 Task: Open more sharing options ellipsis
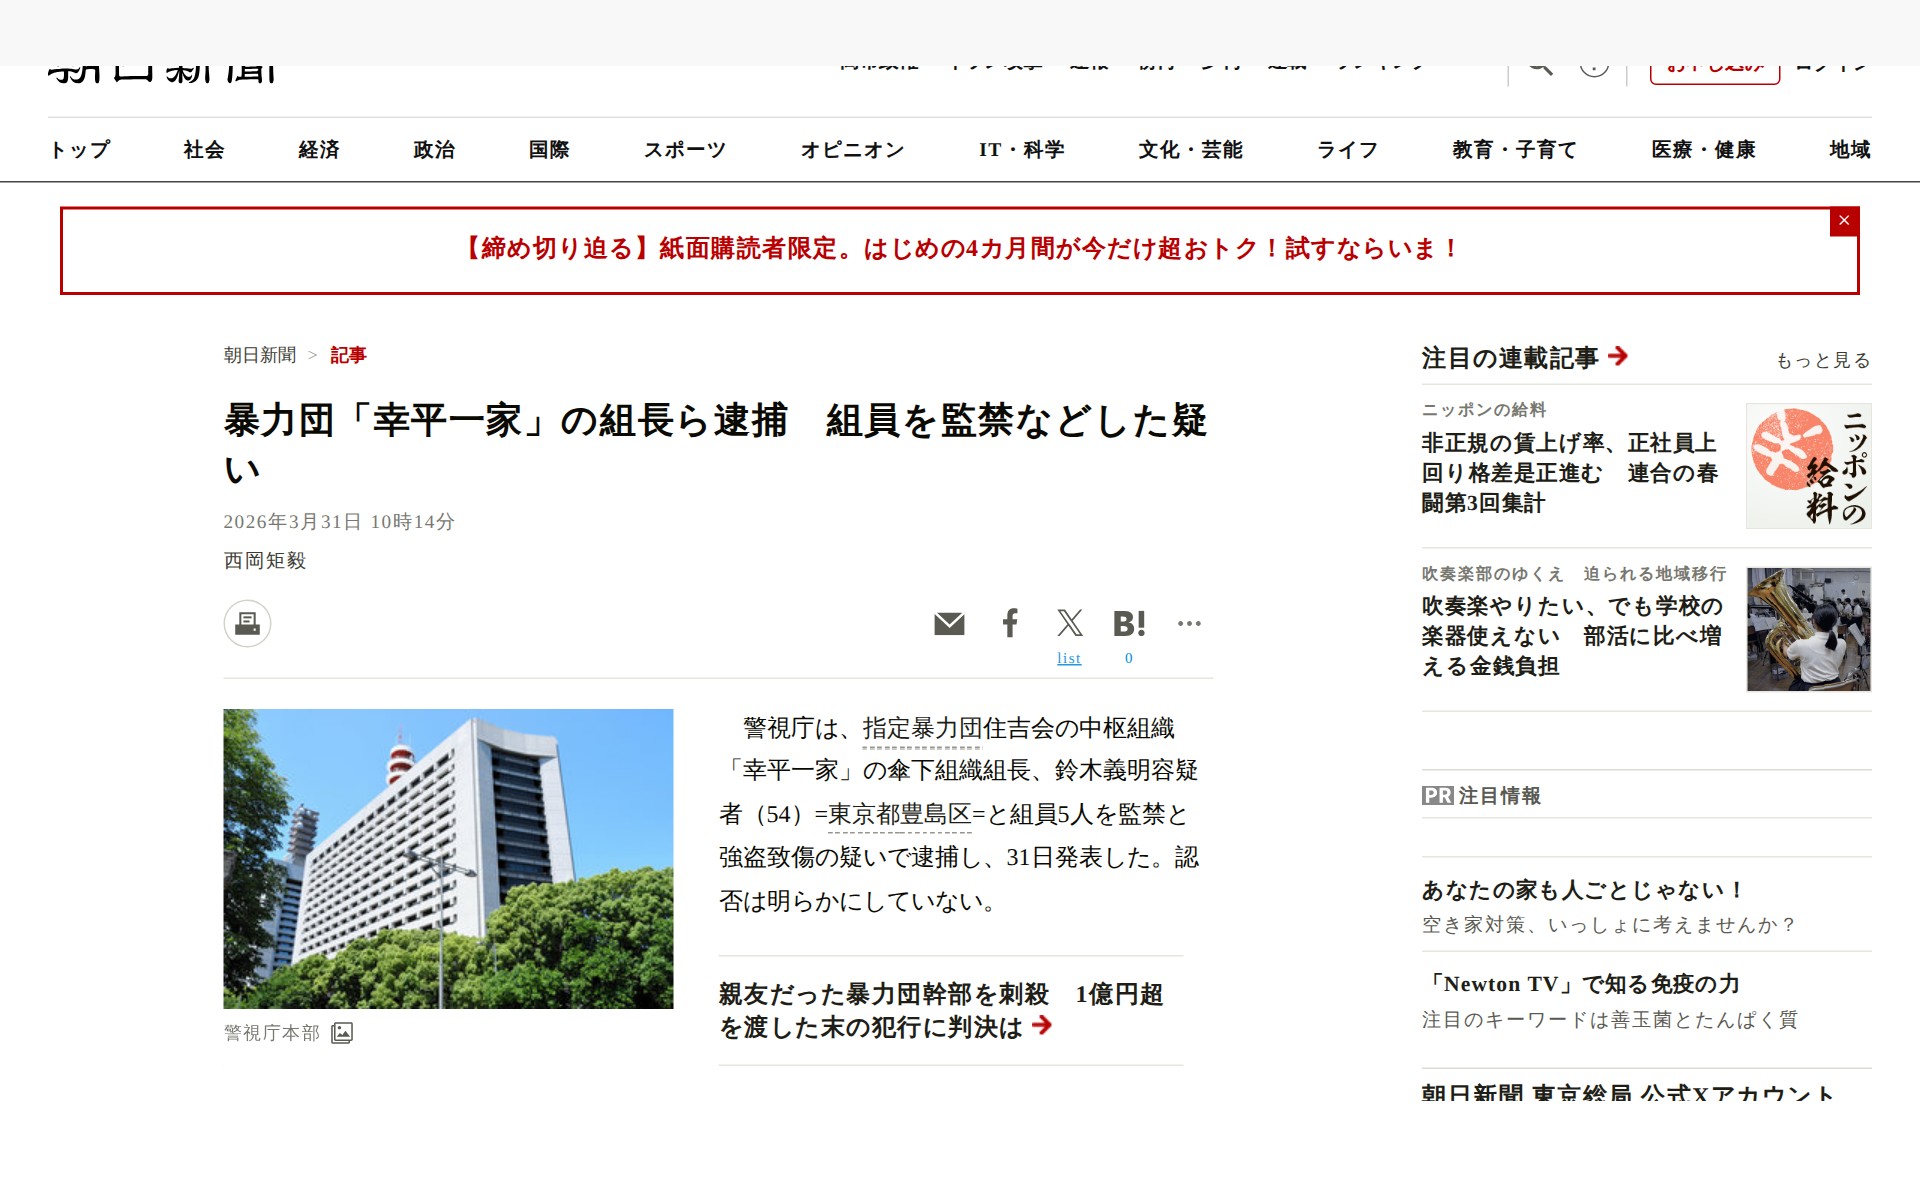pyautogui.click(x=1189, y=623)
